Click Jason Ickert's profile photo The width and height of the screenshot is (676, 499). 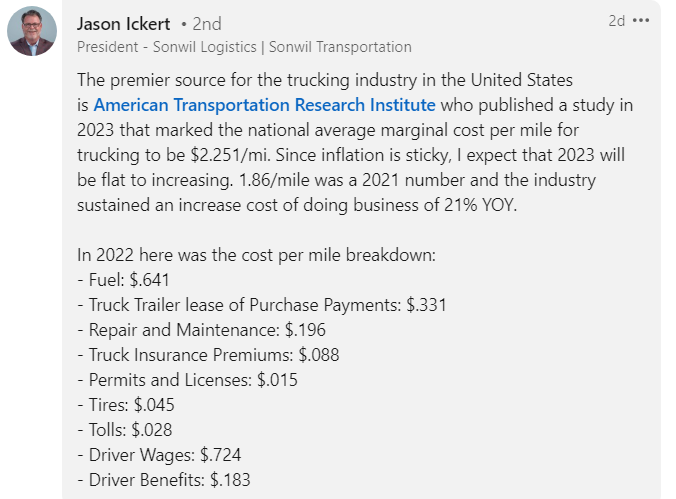point(31,32)
